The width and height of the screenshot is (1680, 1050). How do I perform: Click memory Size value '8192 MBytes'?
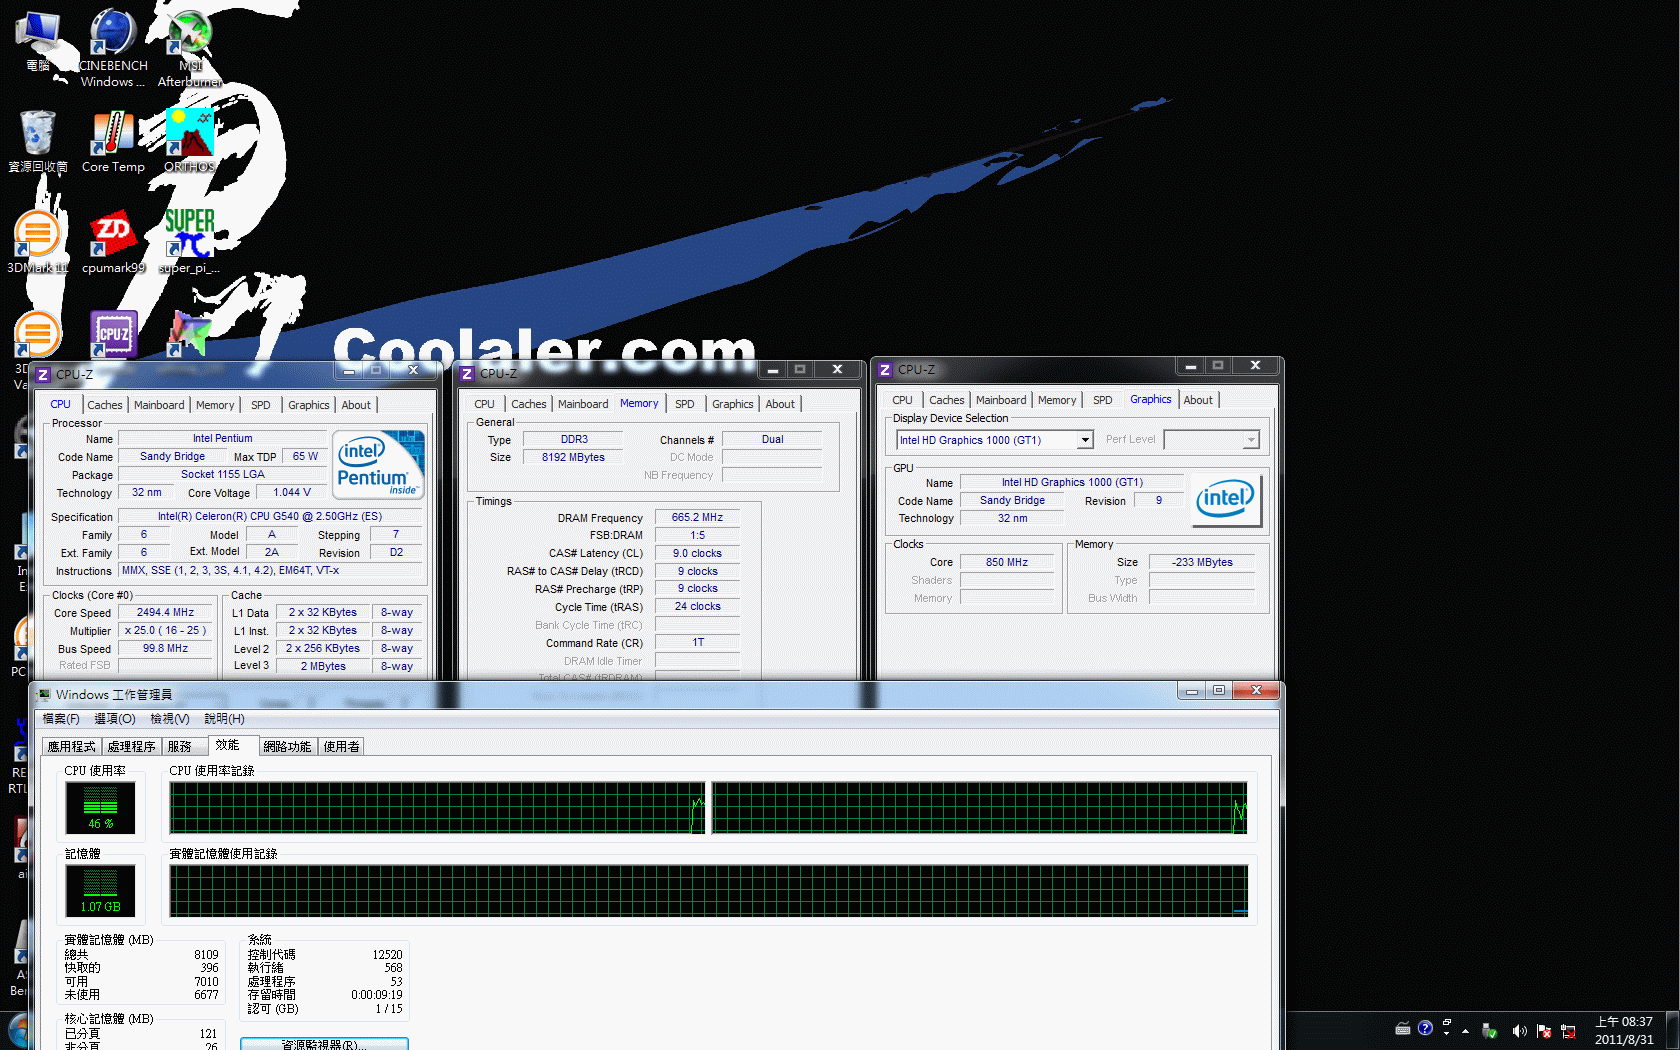tap(573, 457)
